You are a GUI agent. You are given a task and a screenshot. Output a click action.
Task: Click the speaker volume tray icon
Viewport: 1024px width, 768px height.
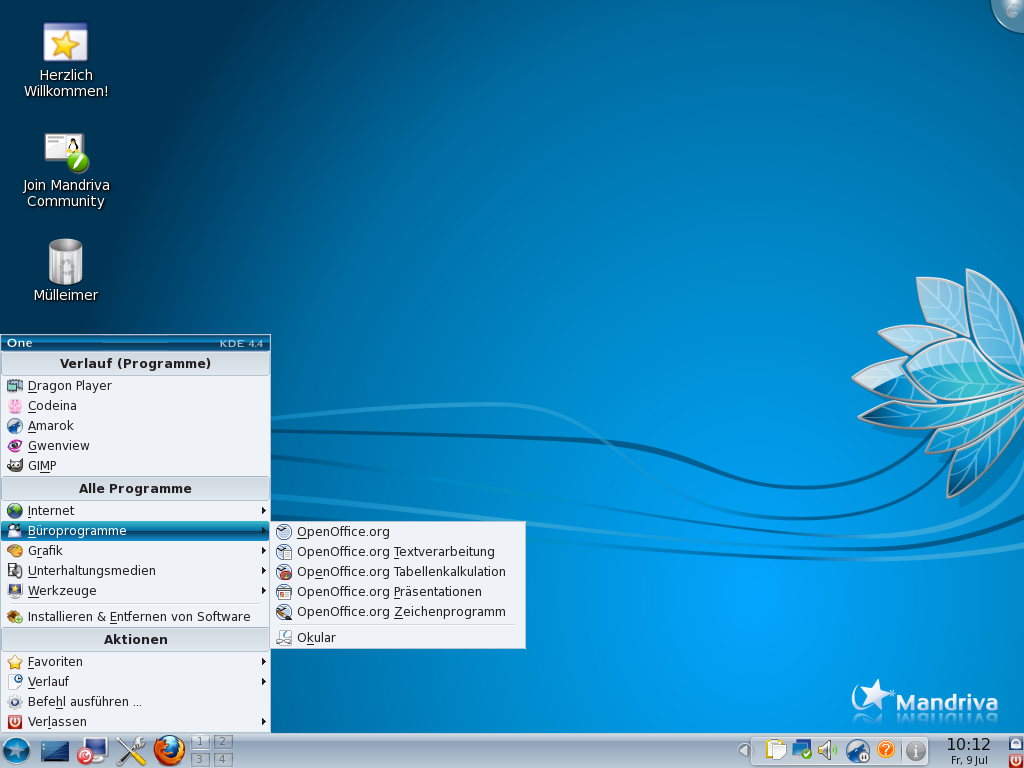827,749
